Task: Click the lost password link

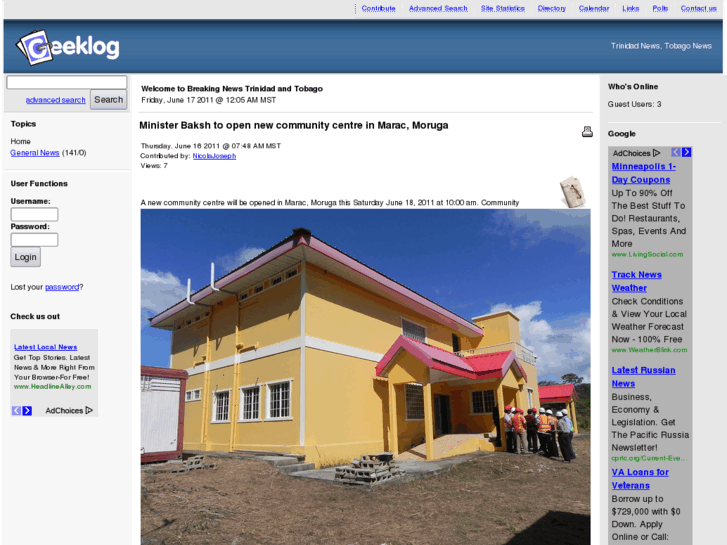Action: pyautogui.click(x=62, y=287)
